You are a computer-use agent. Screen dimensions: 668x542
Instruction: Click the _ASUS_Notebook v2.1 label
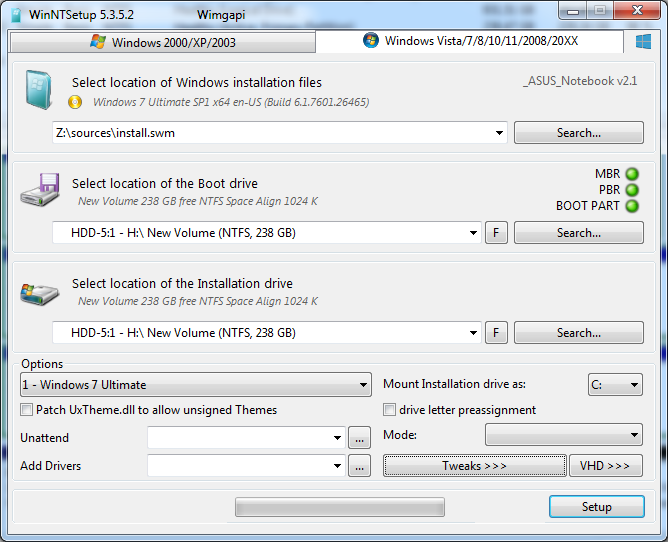coord(580,81)
